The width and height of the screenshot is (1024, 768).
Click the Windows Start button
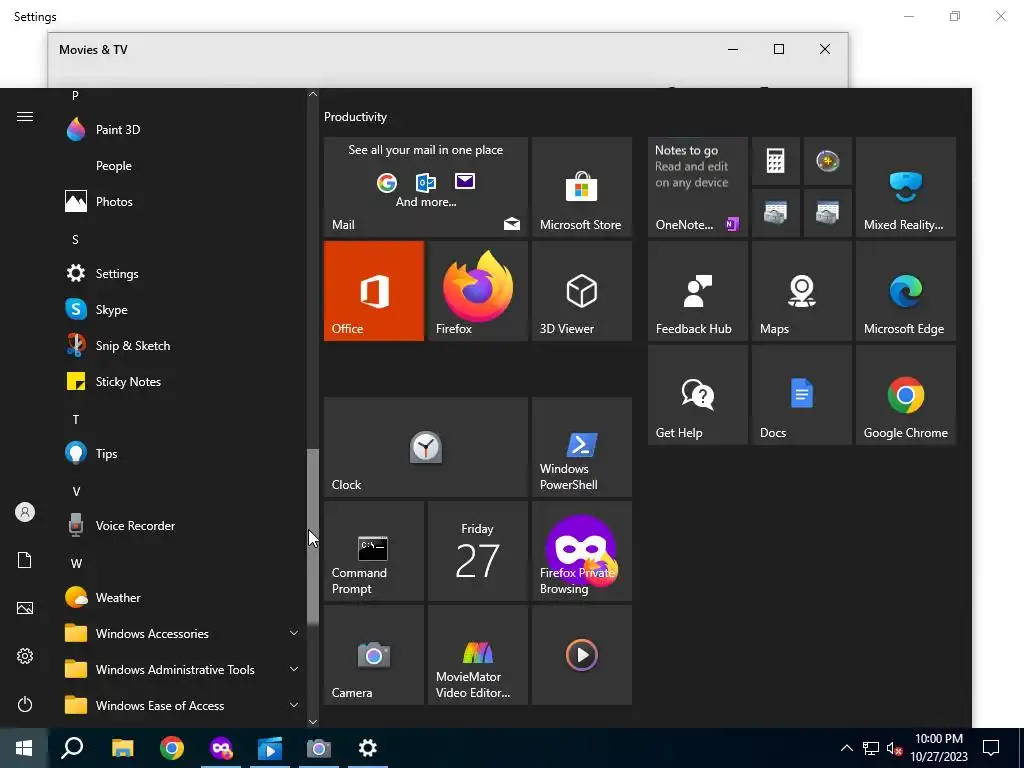(x=24, y=748)
